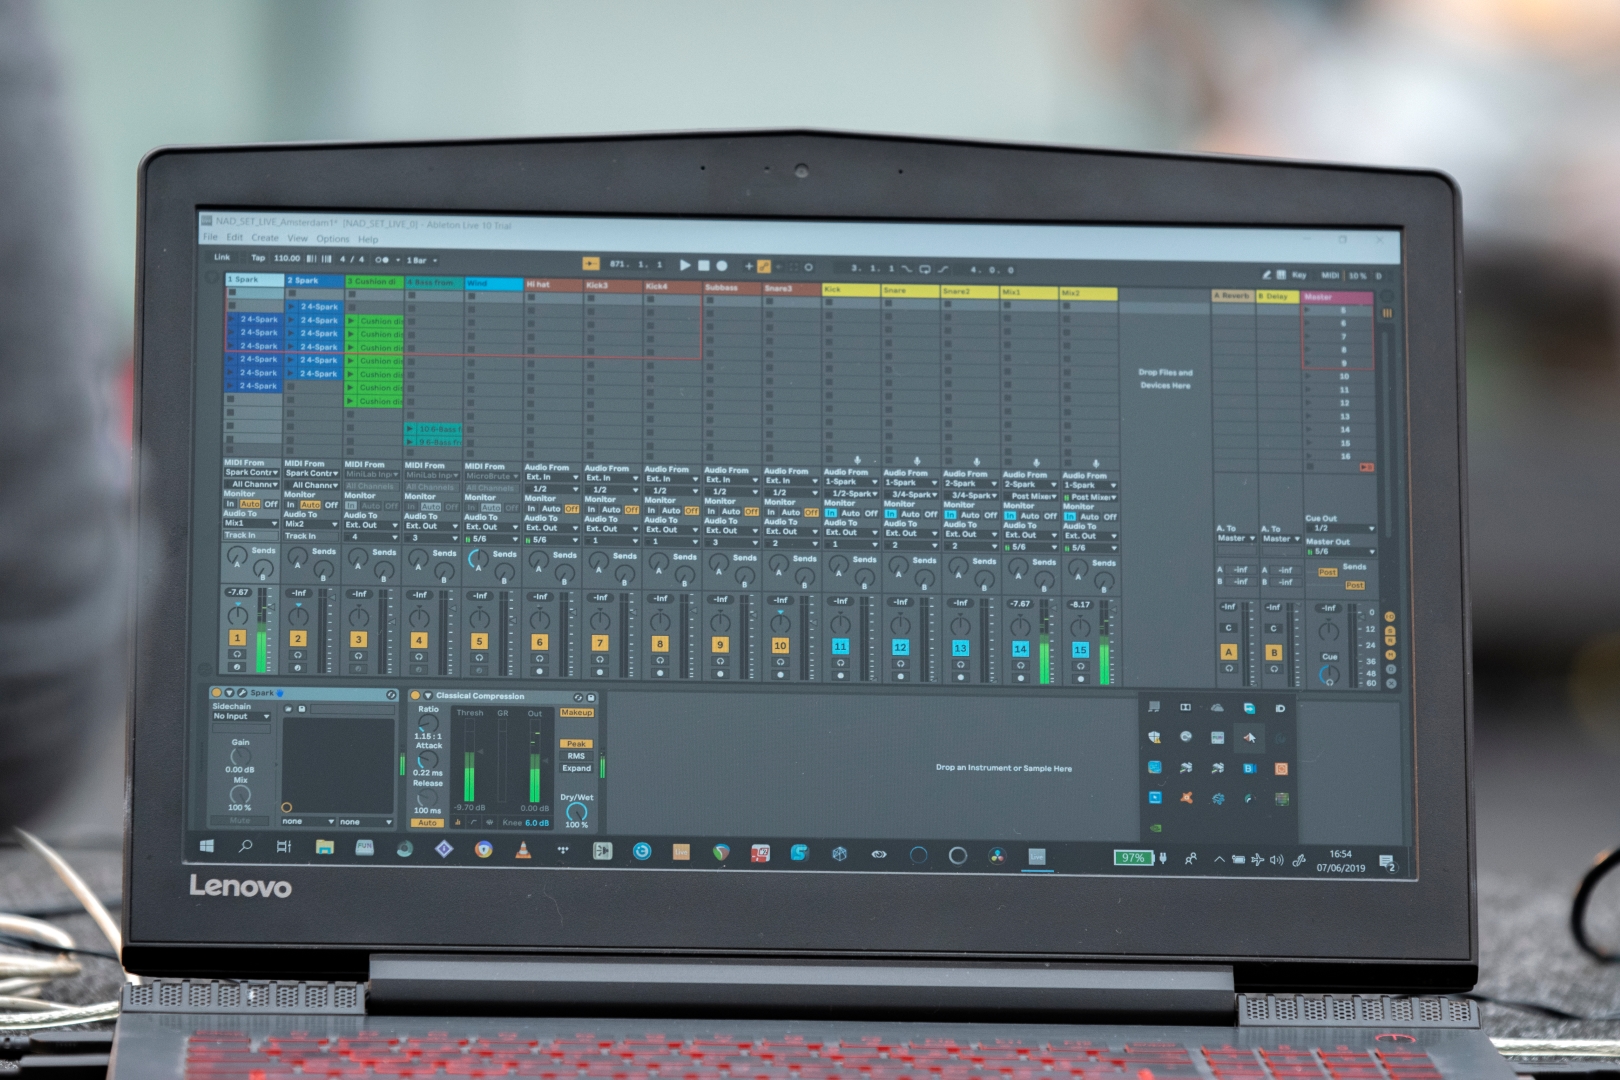This screenshot has width=1620, height=1080.
Task: Toggle the Follow button in transport bar
Action: pyautogui.click(x=591, y=264)
